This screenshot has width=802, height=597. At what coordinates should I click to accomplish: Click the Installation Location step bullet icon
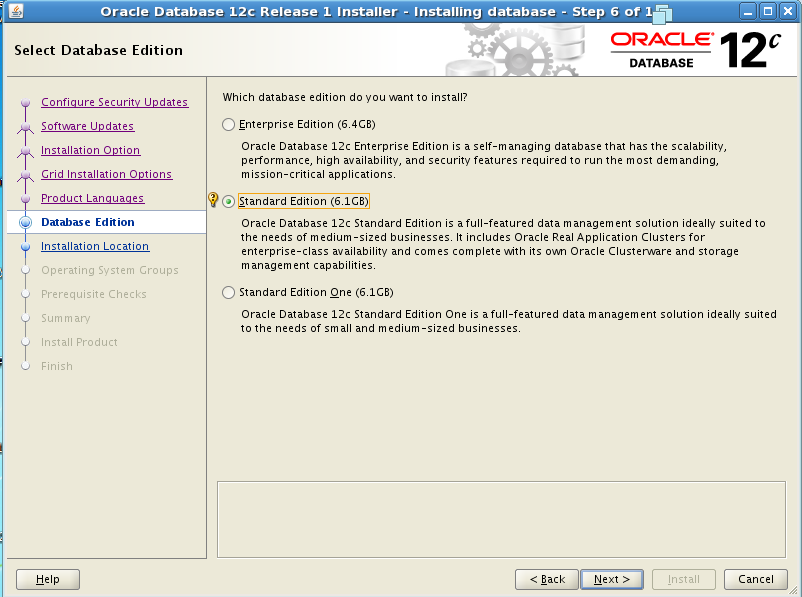point(25,246)
